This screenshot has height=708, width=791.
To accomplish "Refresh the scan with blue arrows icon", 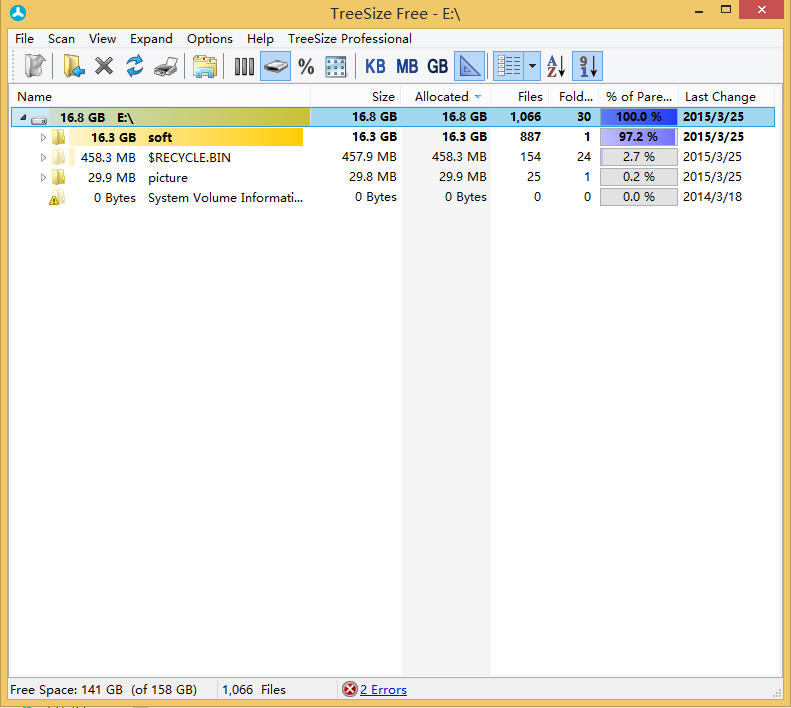I will (135, 66).
